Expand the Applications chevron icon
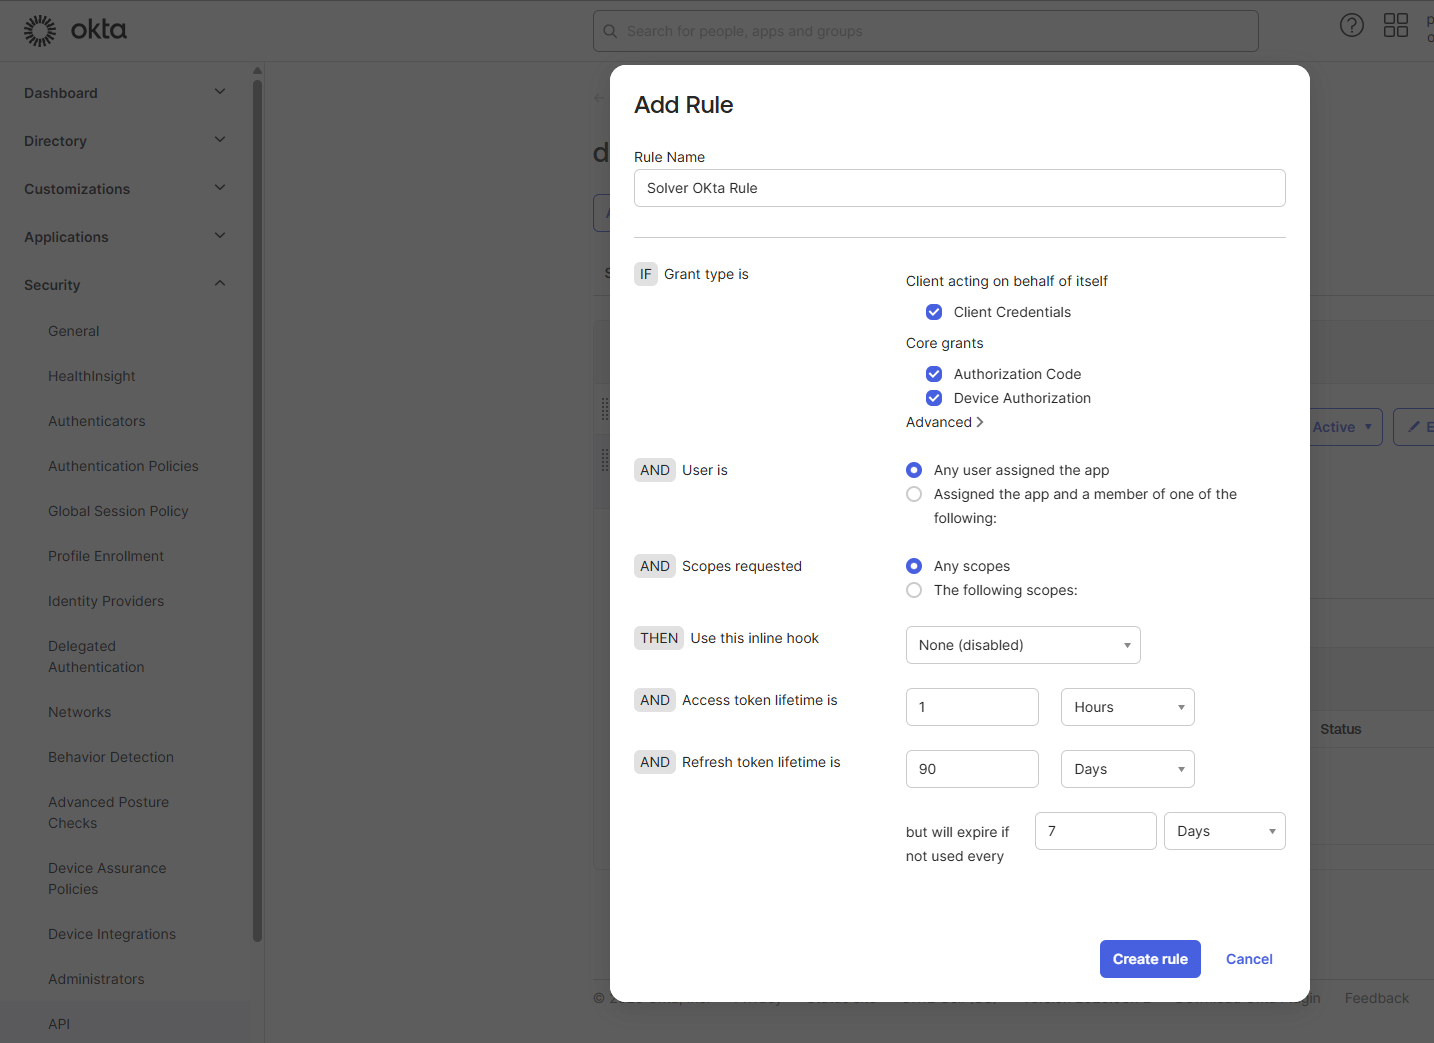 220,236
